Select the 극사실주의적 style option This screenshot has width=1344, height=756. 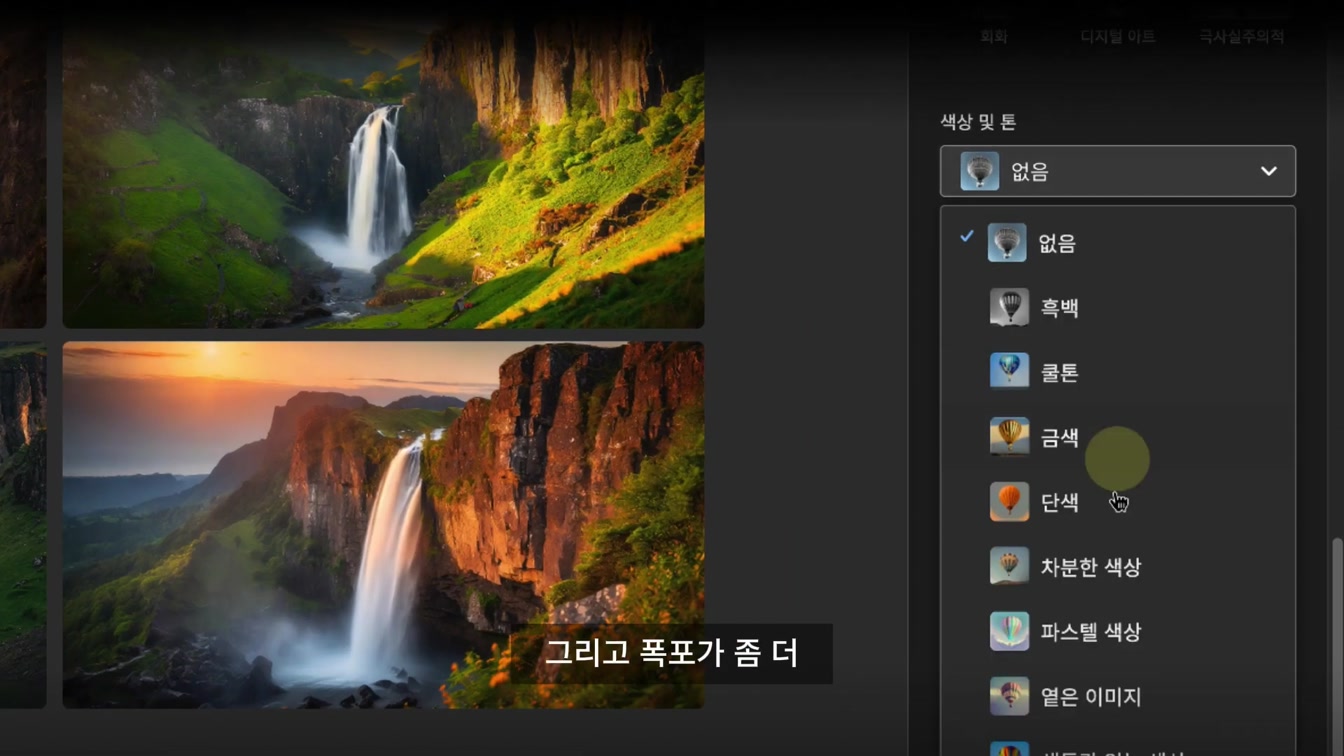(x=1241, y=37)
